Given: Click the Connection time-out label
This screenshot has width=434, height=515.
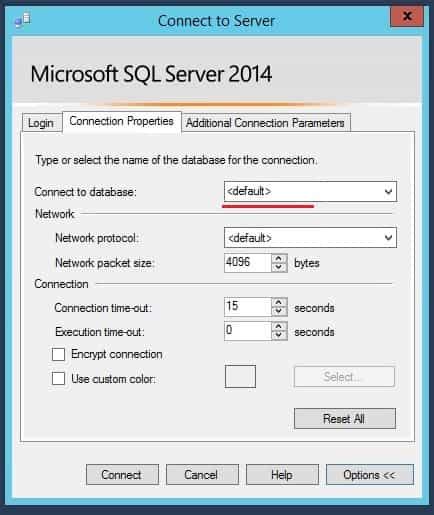Looking at the screenshot, I should tap(103, 308).
